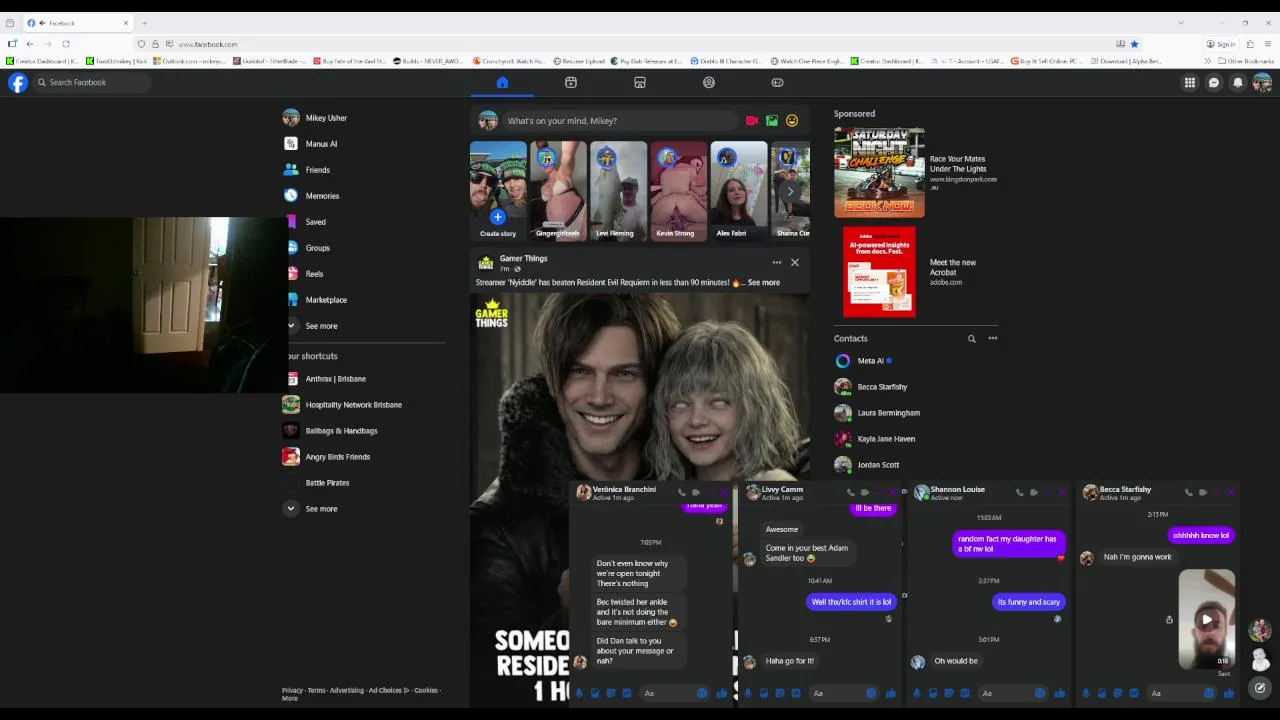1280x720 pixels.
Task: Close Verônica Branchini chat window
Action: [x=725, y=492]
